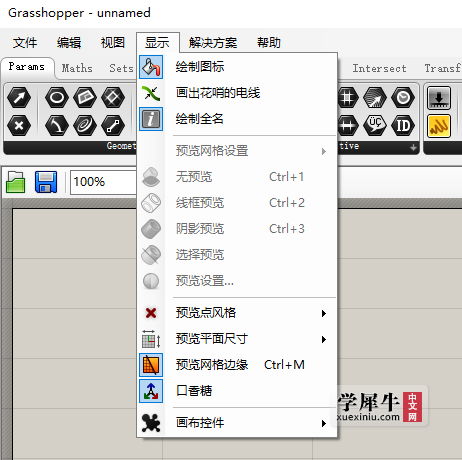Select 无预览 menu entry
The width and height of the screenshot is (462, 460).
click(237, 177)
